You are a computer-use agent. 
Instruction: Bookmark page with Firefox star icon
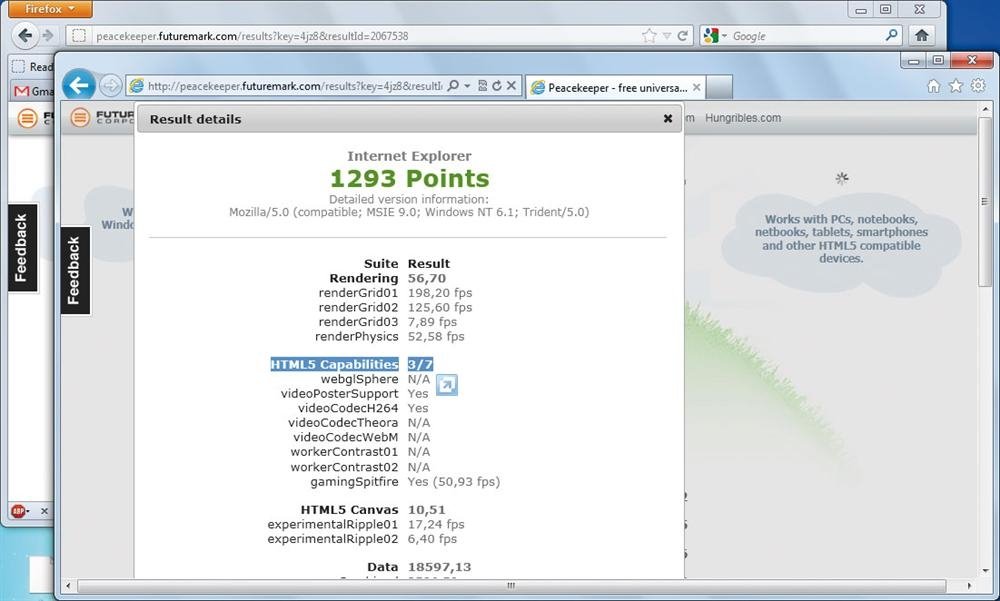[649, 36]
